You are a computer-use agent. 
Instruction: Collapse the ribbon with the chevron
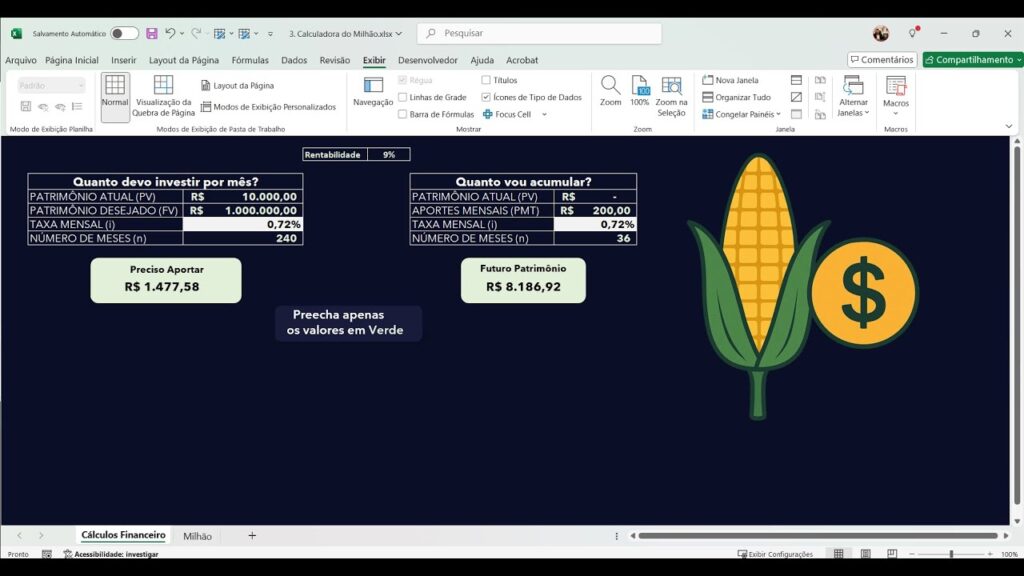1009,127
